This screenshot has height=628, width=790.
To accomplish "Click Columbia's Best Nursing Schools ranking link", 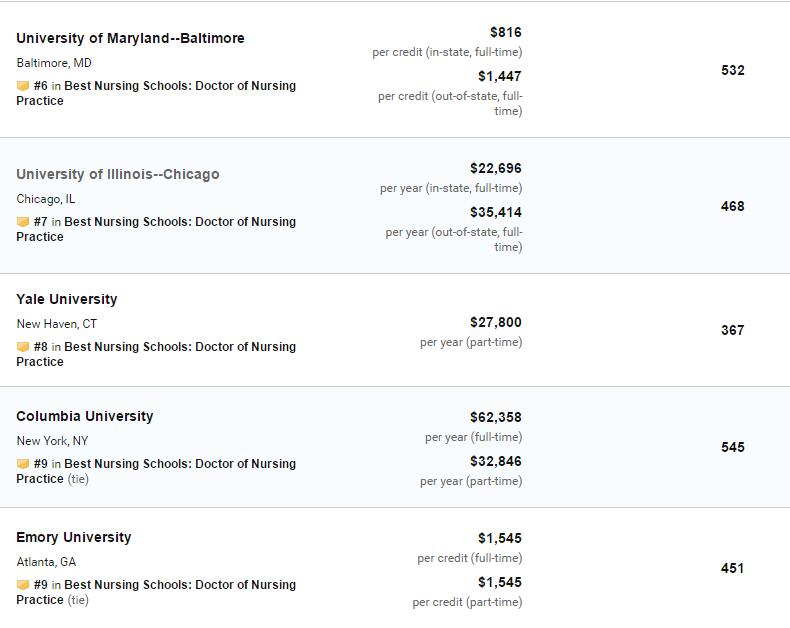I will [156, 471].
